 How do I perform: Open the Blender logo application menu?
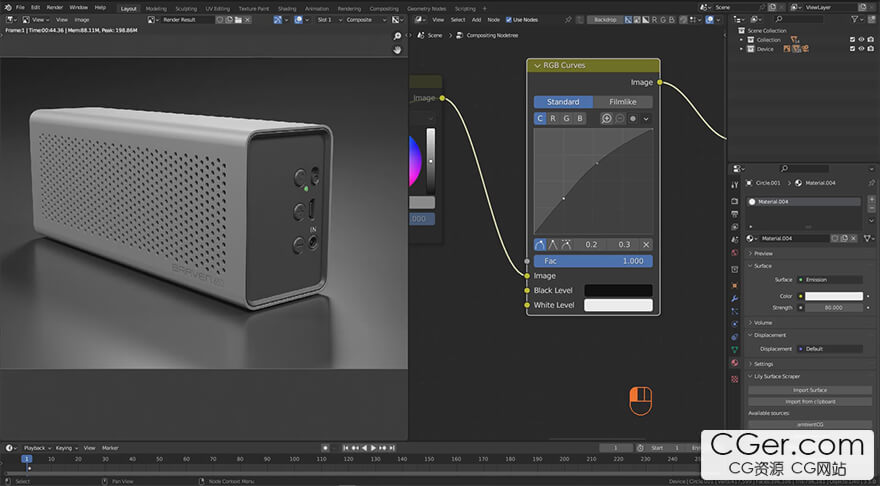7,8
